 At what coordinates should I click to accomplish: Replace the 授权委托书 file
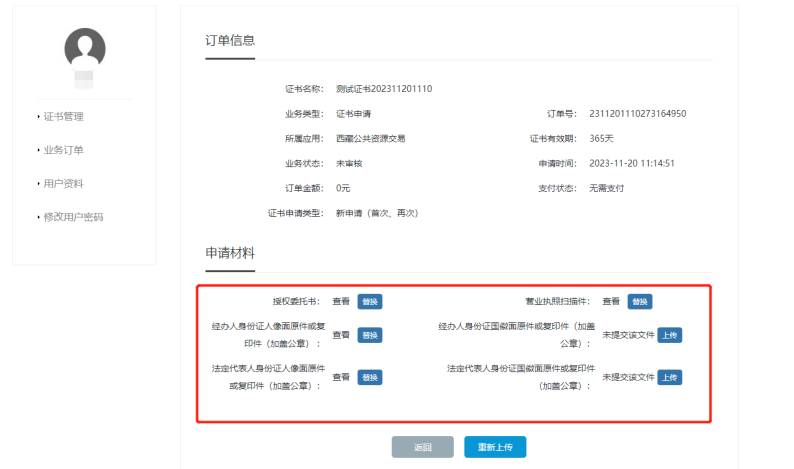pos(370,301)
